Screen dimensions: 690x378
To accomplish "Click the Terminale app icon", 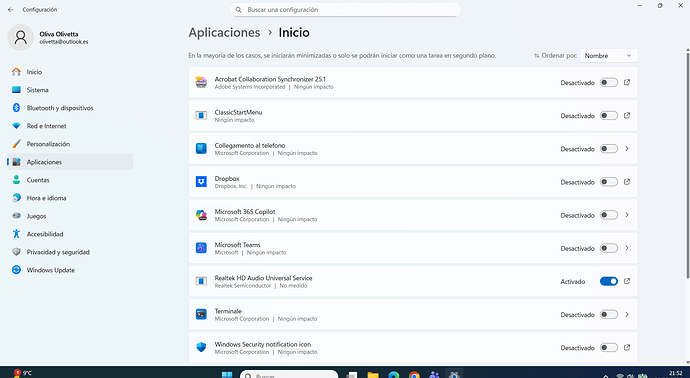I will tap(201, 314).
